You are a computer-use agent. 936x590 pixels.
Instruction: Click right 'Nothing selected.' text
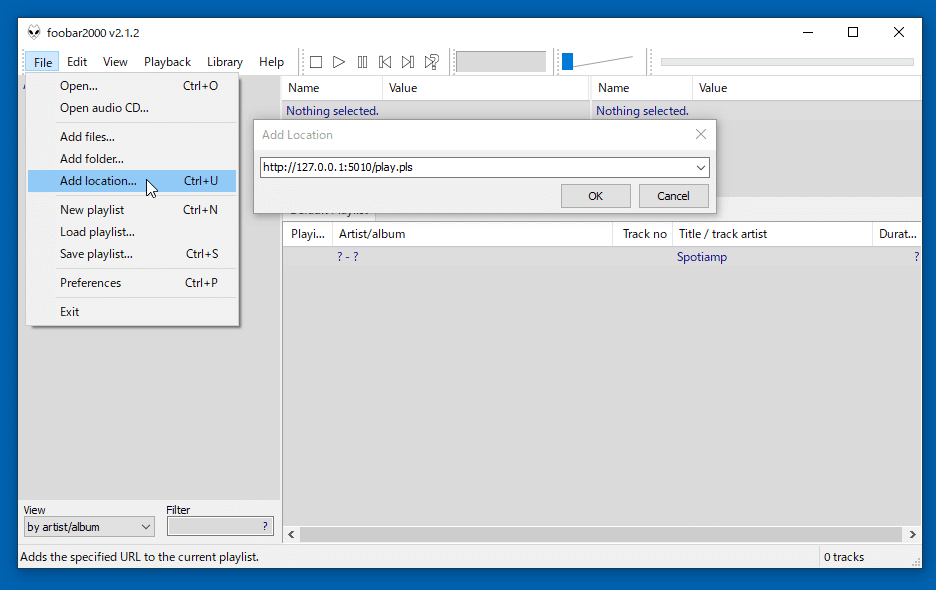click(642, 111)
